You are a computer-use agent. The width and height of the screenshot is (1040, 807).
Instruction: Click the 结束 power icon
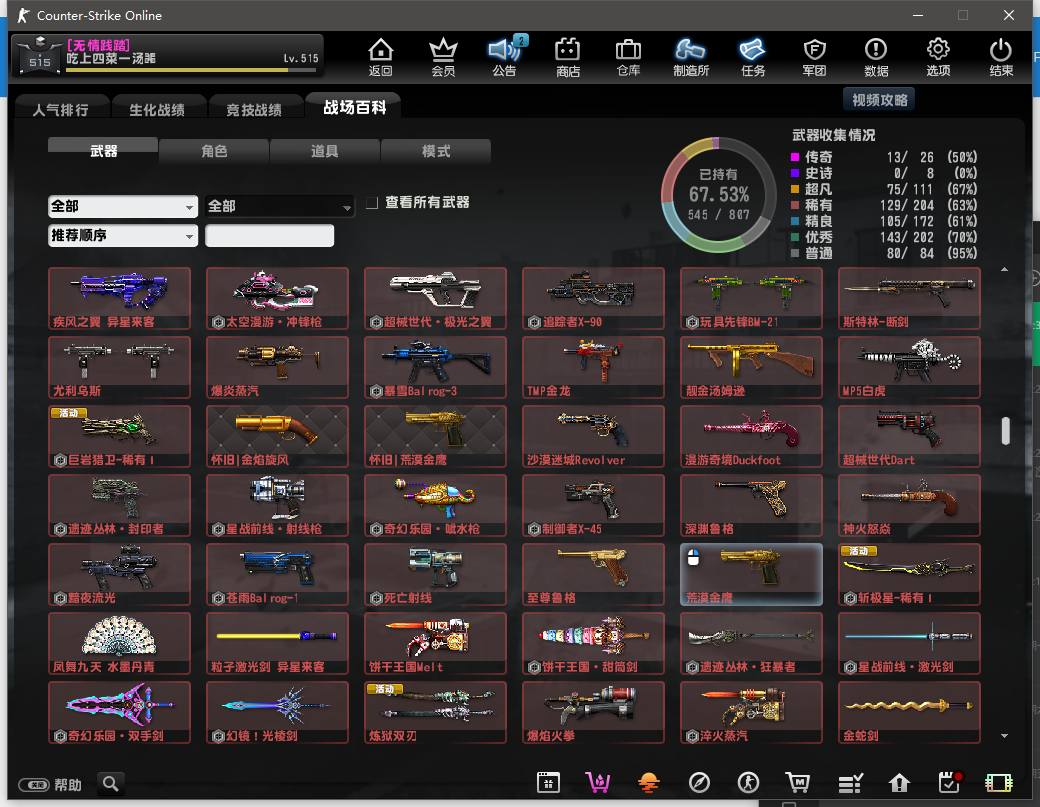(x=1000, y=57)
